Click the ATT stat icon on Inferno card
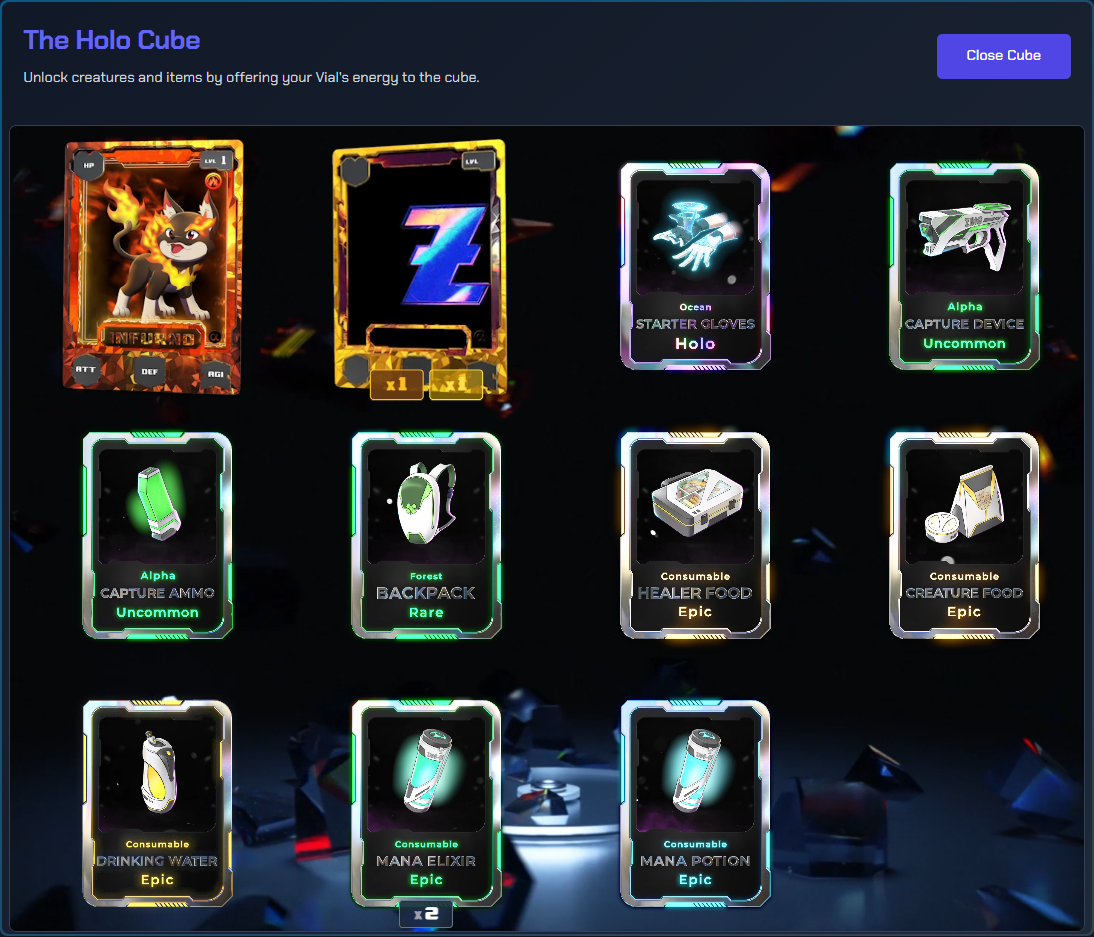Screen dimensions: 1094x937 tap(85, 369)
